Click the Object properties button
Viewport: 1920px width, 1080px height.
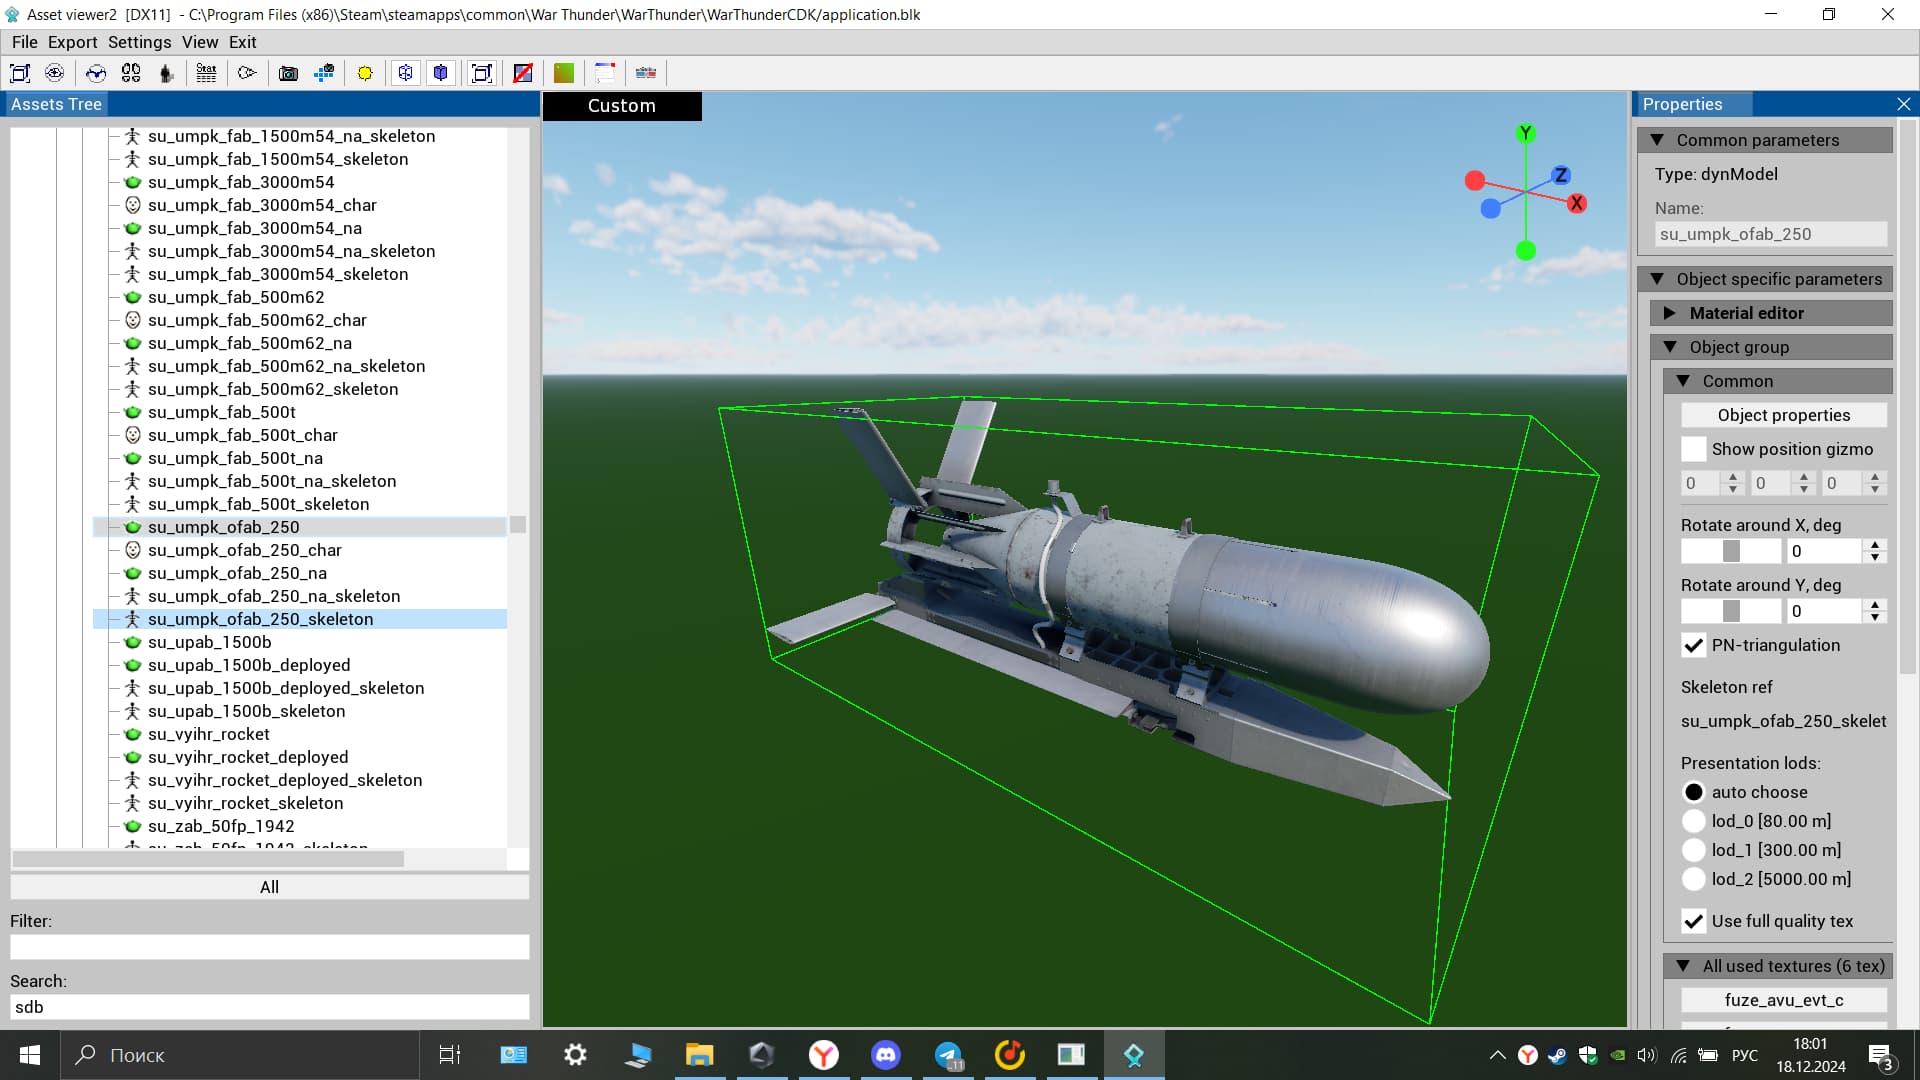coord(1784,415)
